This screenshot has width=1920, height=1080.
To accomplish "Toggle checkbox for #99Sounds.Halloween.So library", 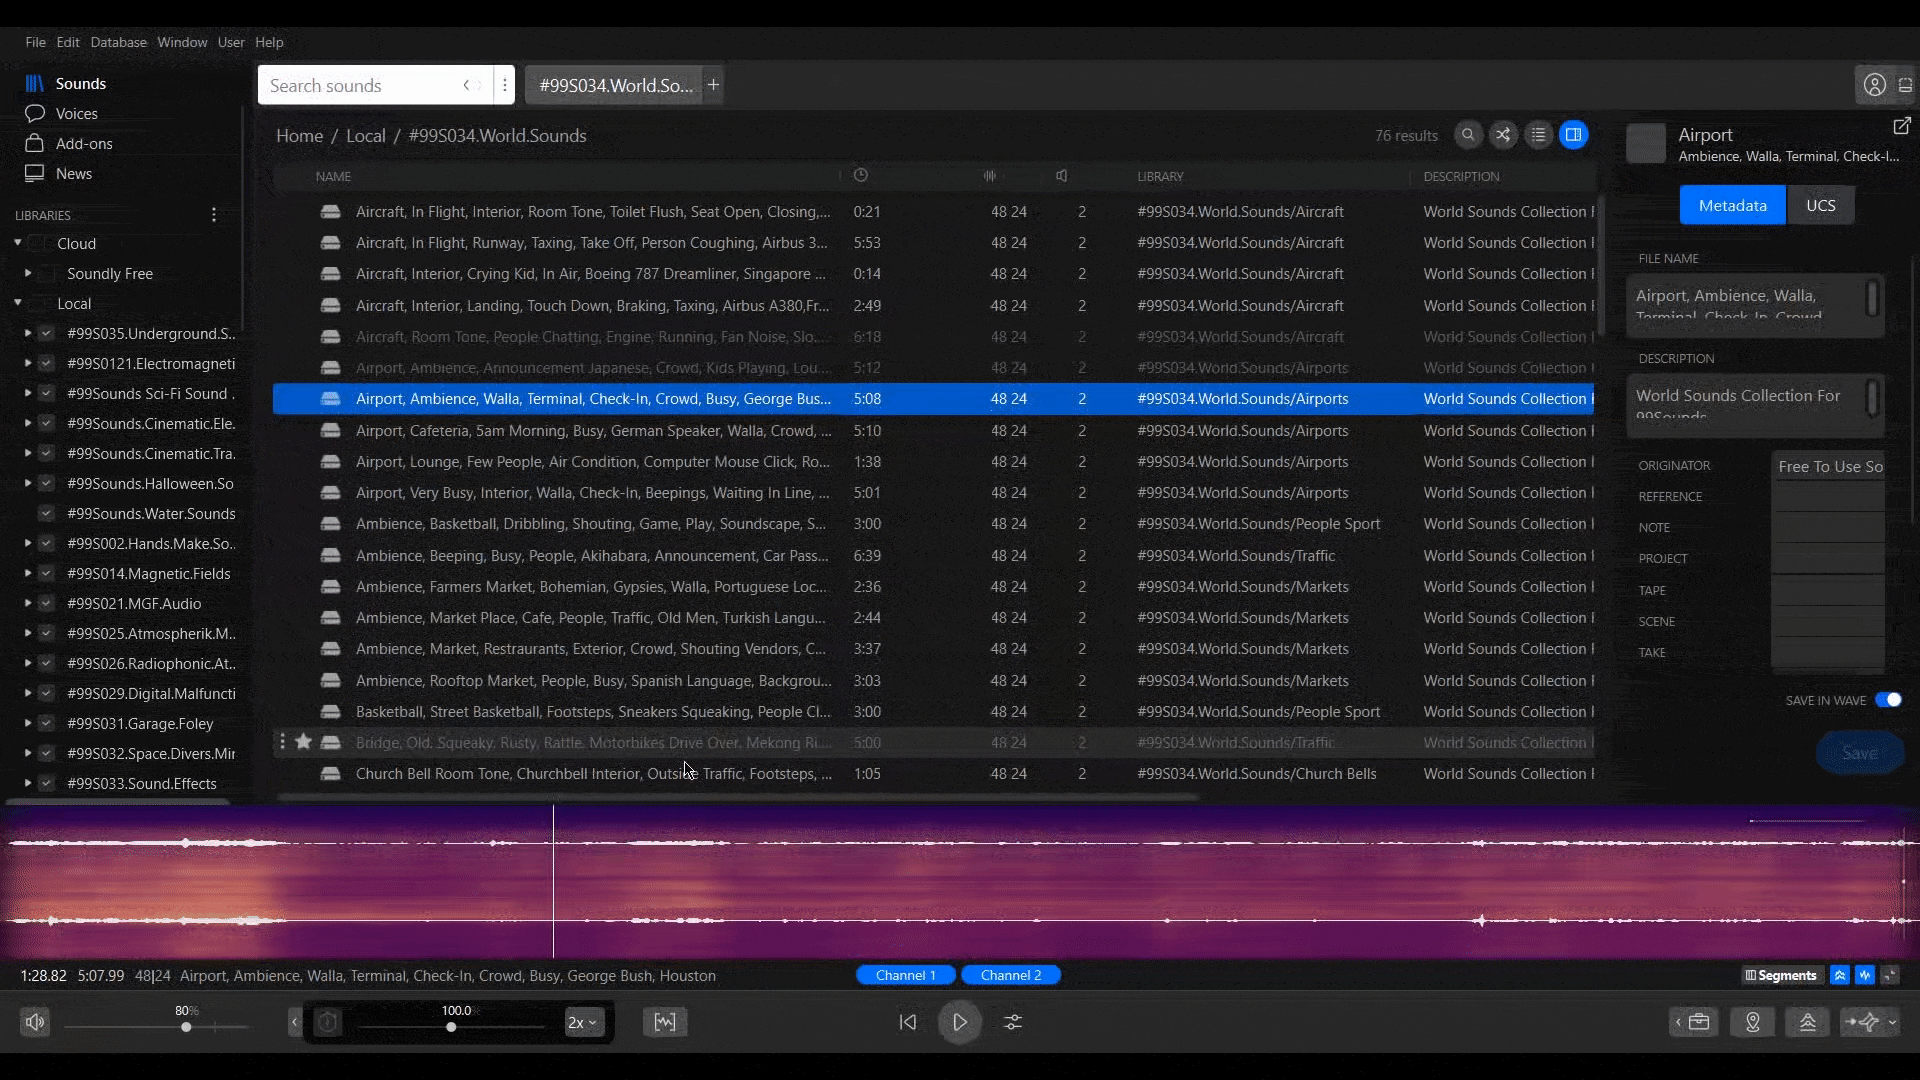I will pyautogui.click(x=46, y=483).
